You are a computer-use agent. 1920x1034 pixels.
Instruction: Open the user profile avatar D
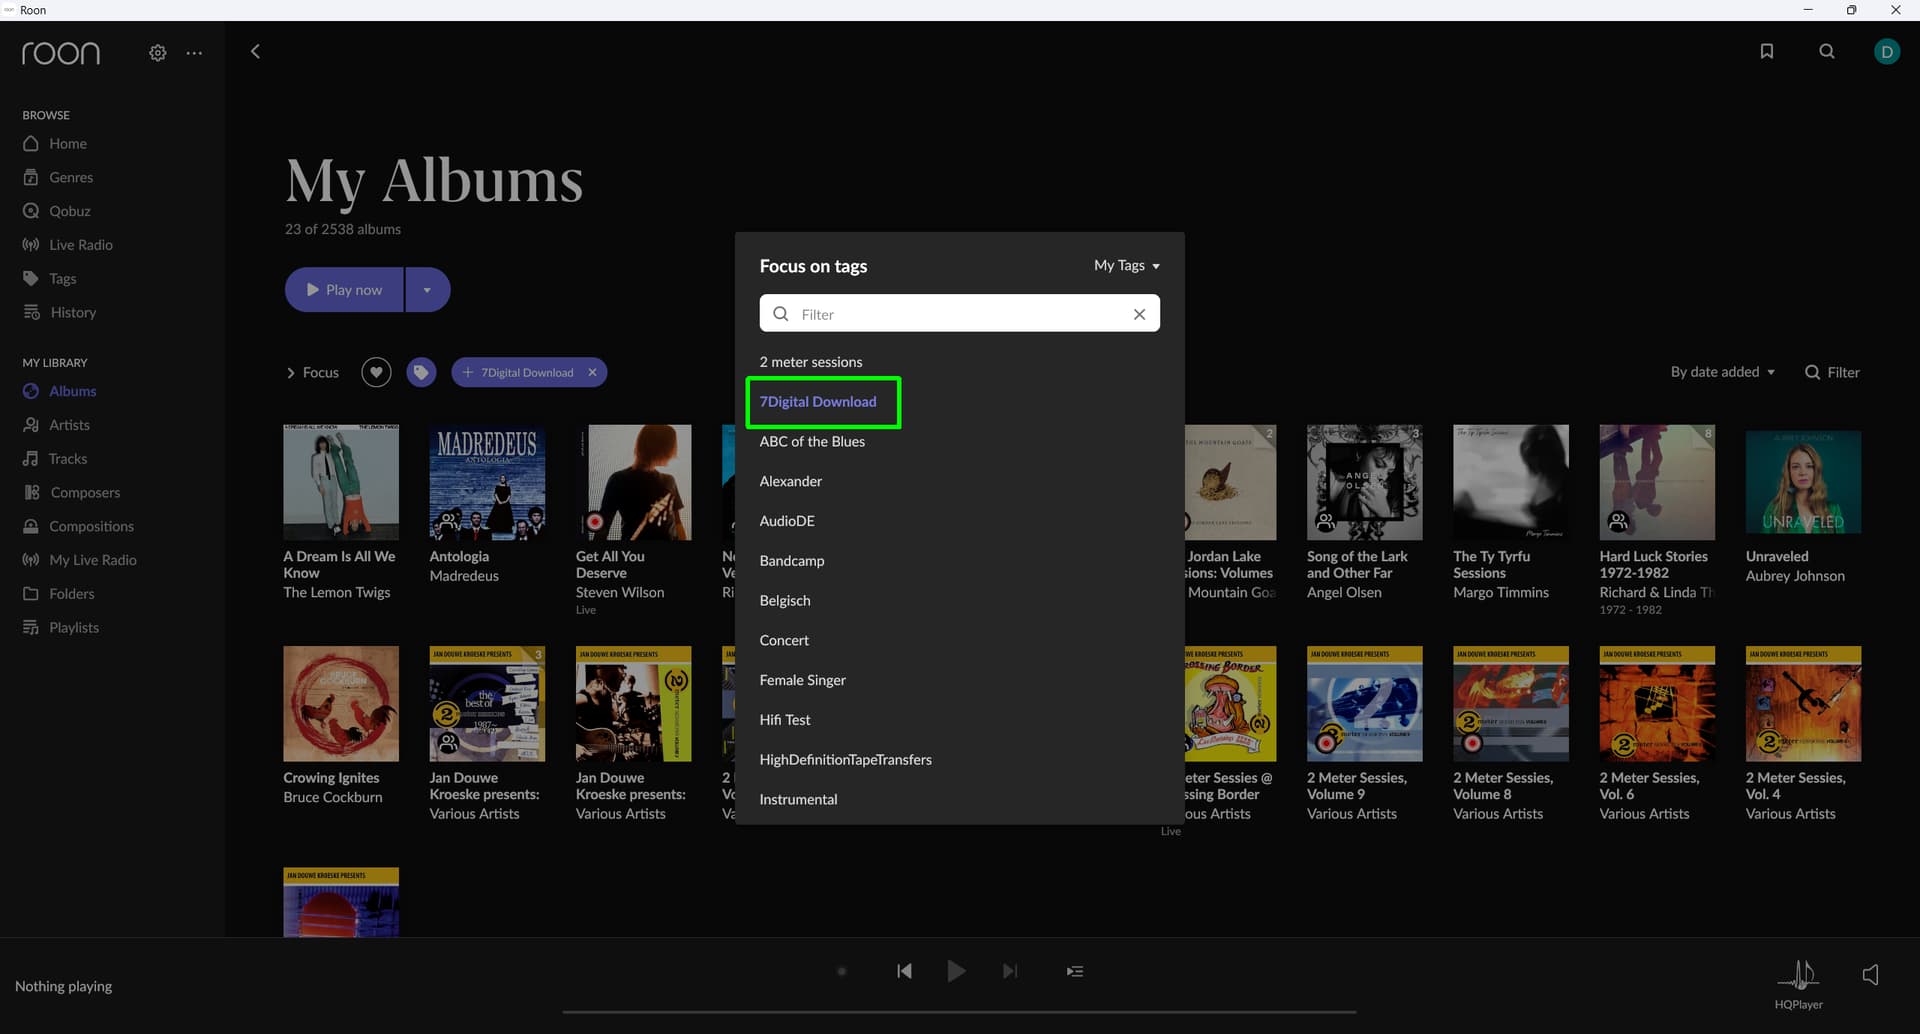(x=1887, y=51)
